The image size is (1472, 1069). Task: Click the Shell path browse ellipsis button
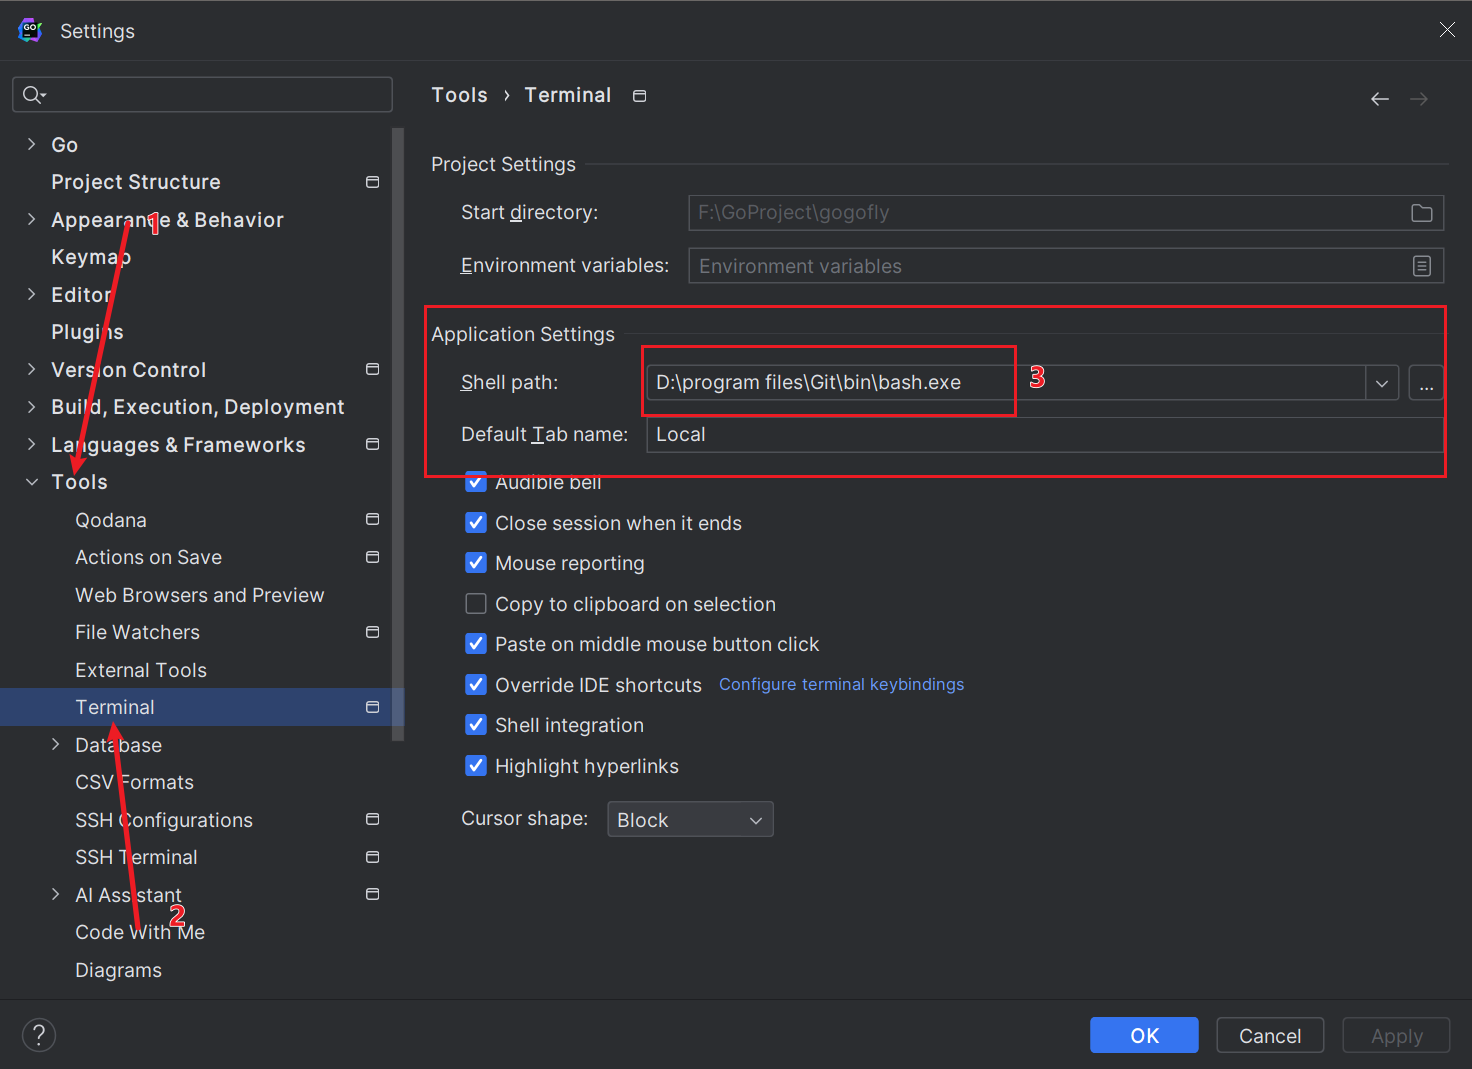point(1426,383)
